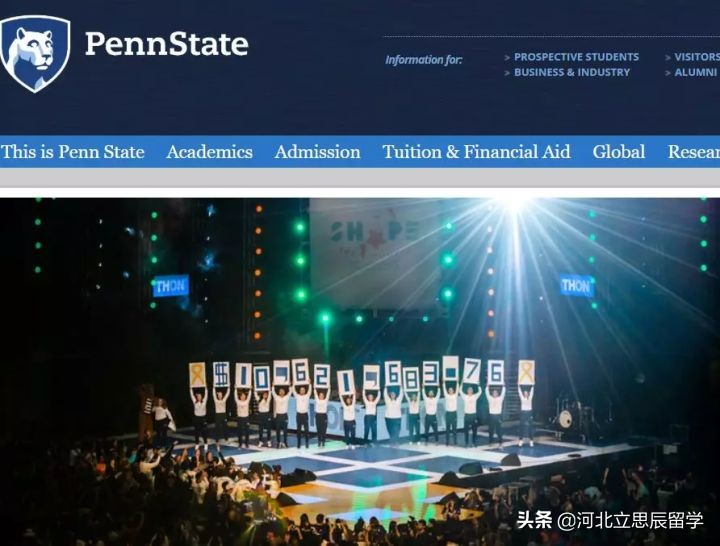
Task: Click the arrow beside Prospective Students
Action: [507, 57]
